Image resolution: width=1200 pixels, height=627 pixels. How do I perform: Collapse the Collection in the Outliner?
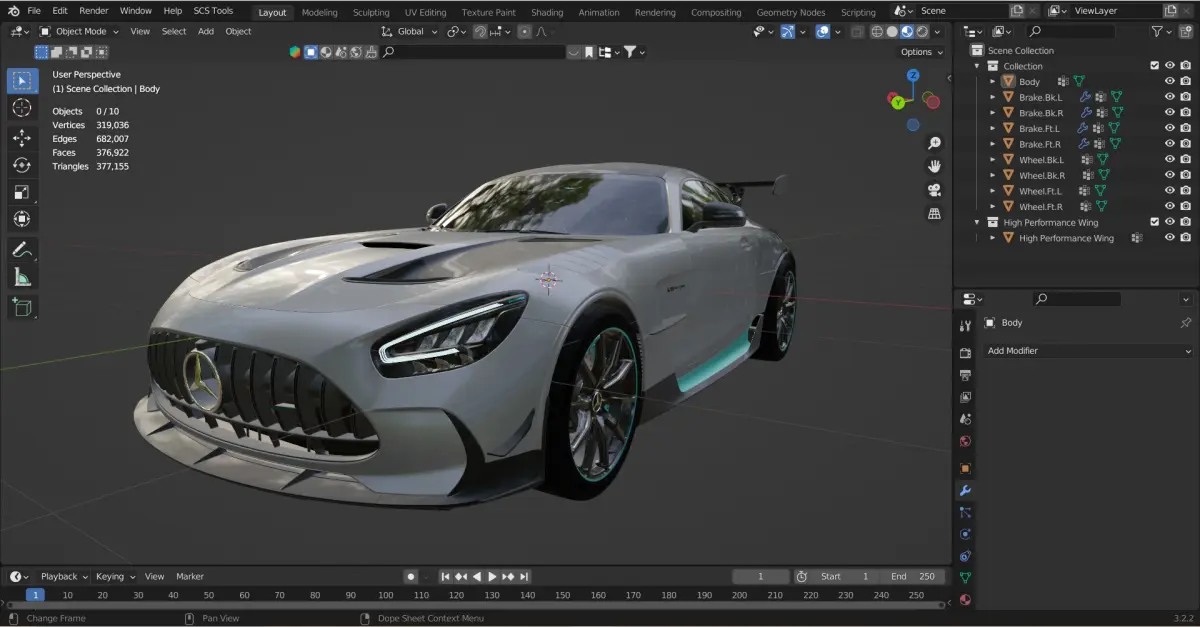click(977, 66)
